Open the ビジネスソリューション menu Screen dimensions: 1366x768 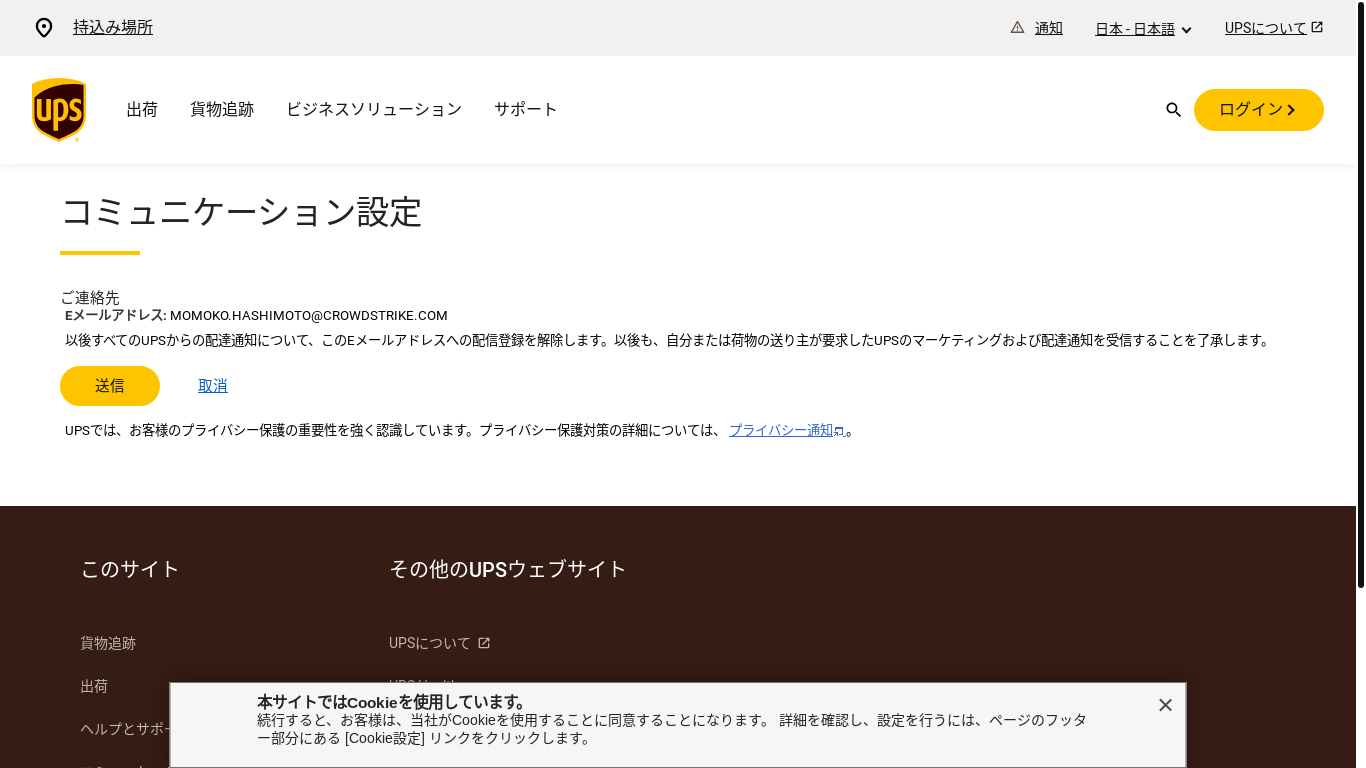click(x=374, y=110)
